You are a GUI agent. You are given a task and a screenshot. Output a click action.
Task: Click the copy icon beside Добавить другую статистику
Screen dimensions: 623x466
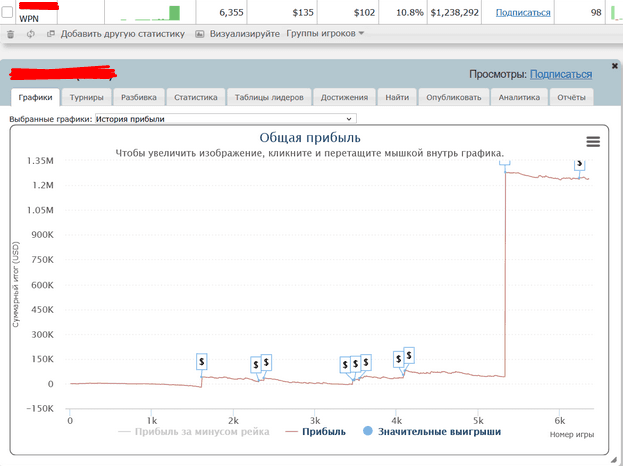point(50,34)
